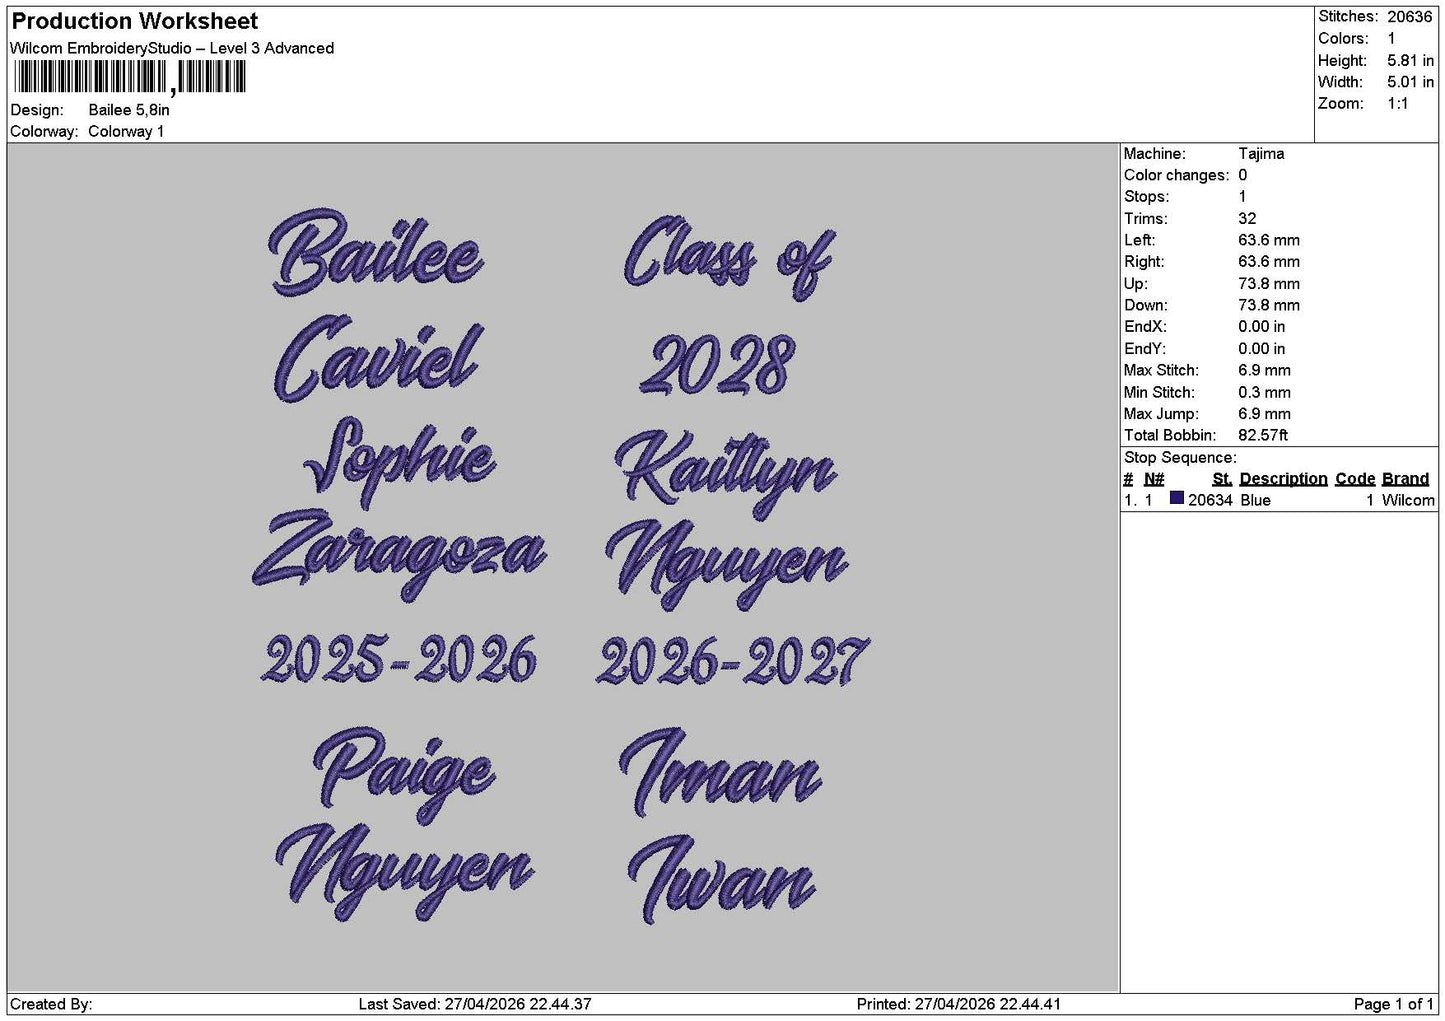
Task: Click the 'Brand' column header
Action: [x=1405, y=479]
